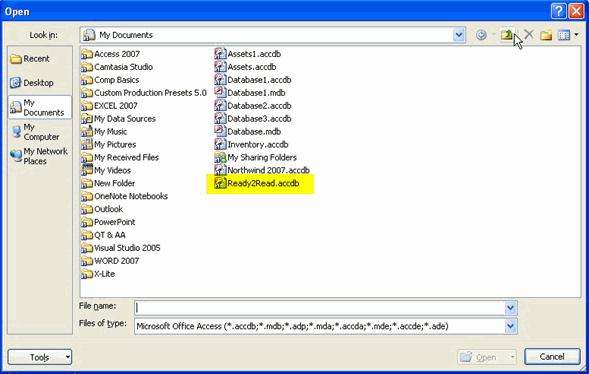Viewport: 589px width, 374px height.
Task: Select the Database3.accdb file
Action: (253, 119)
